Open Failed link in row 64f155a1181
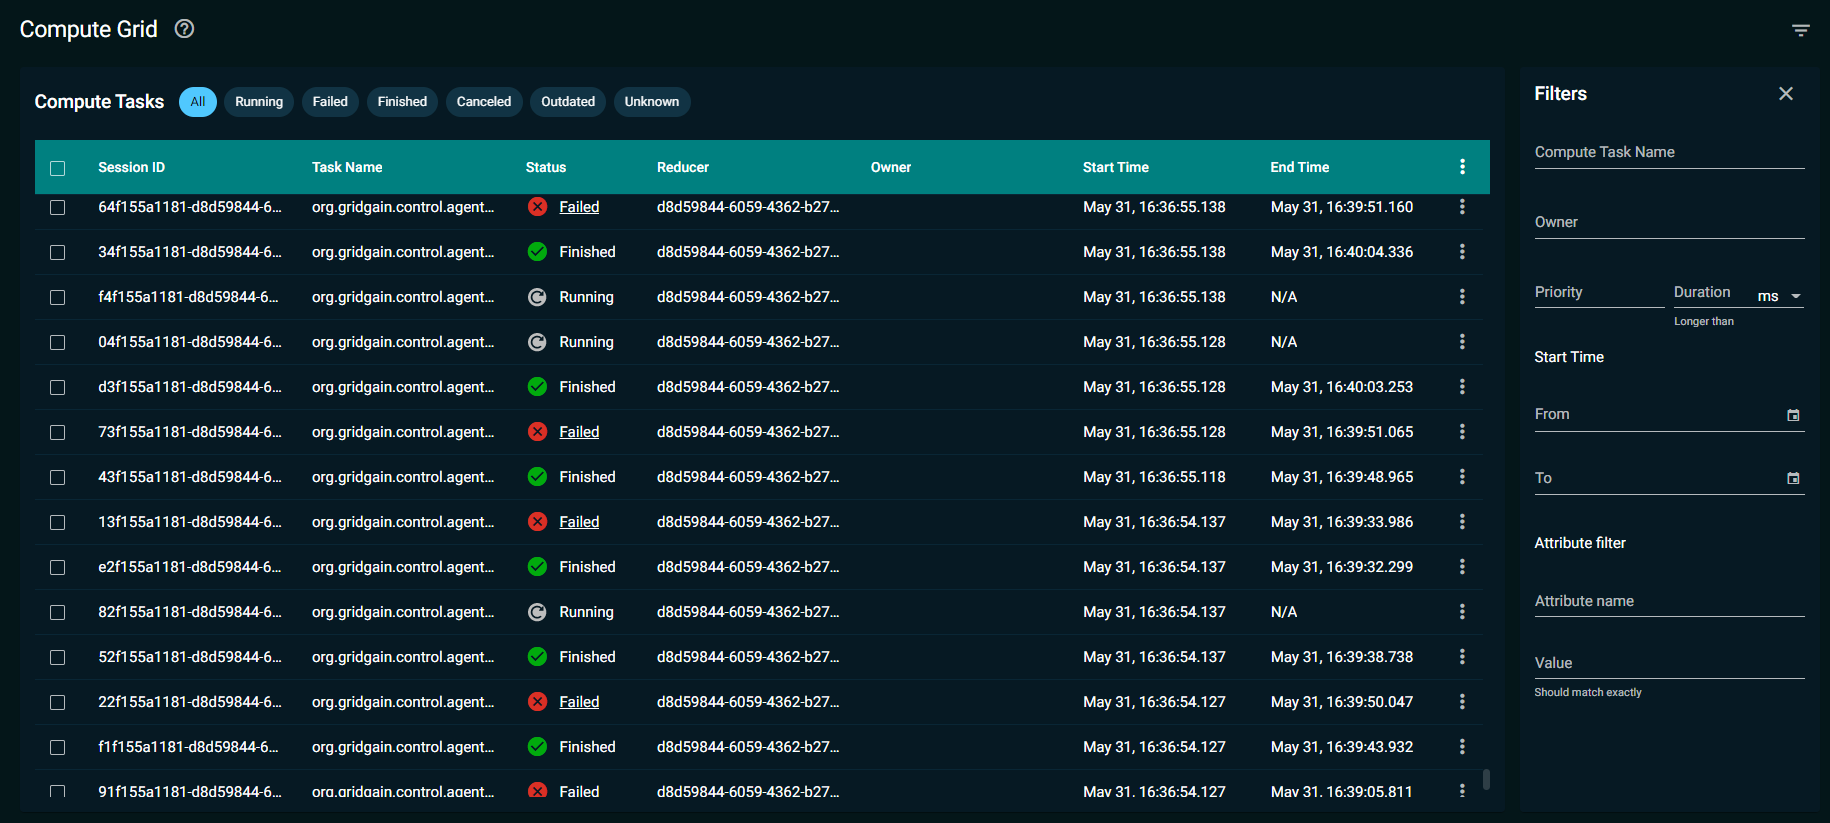 (579, 207)
